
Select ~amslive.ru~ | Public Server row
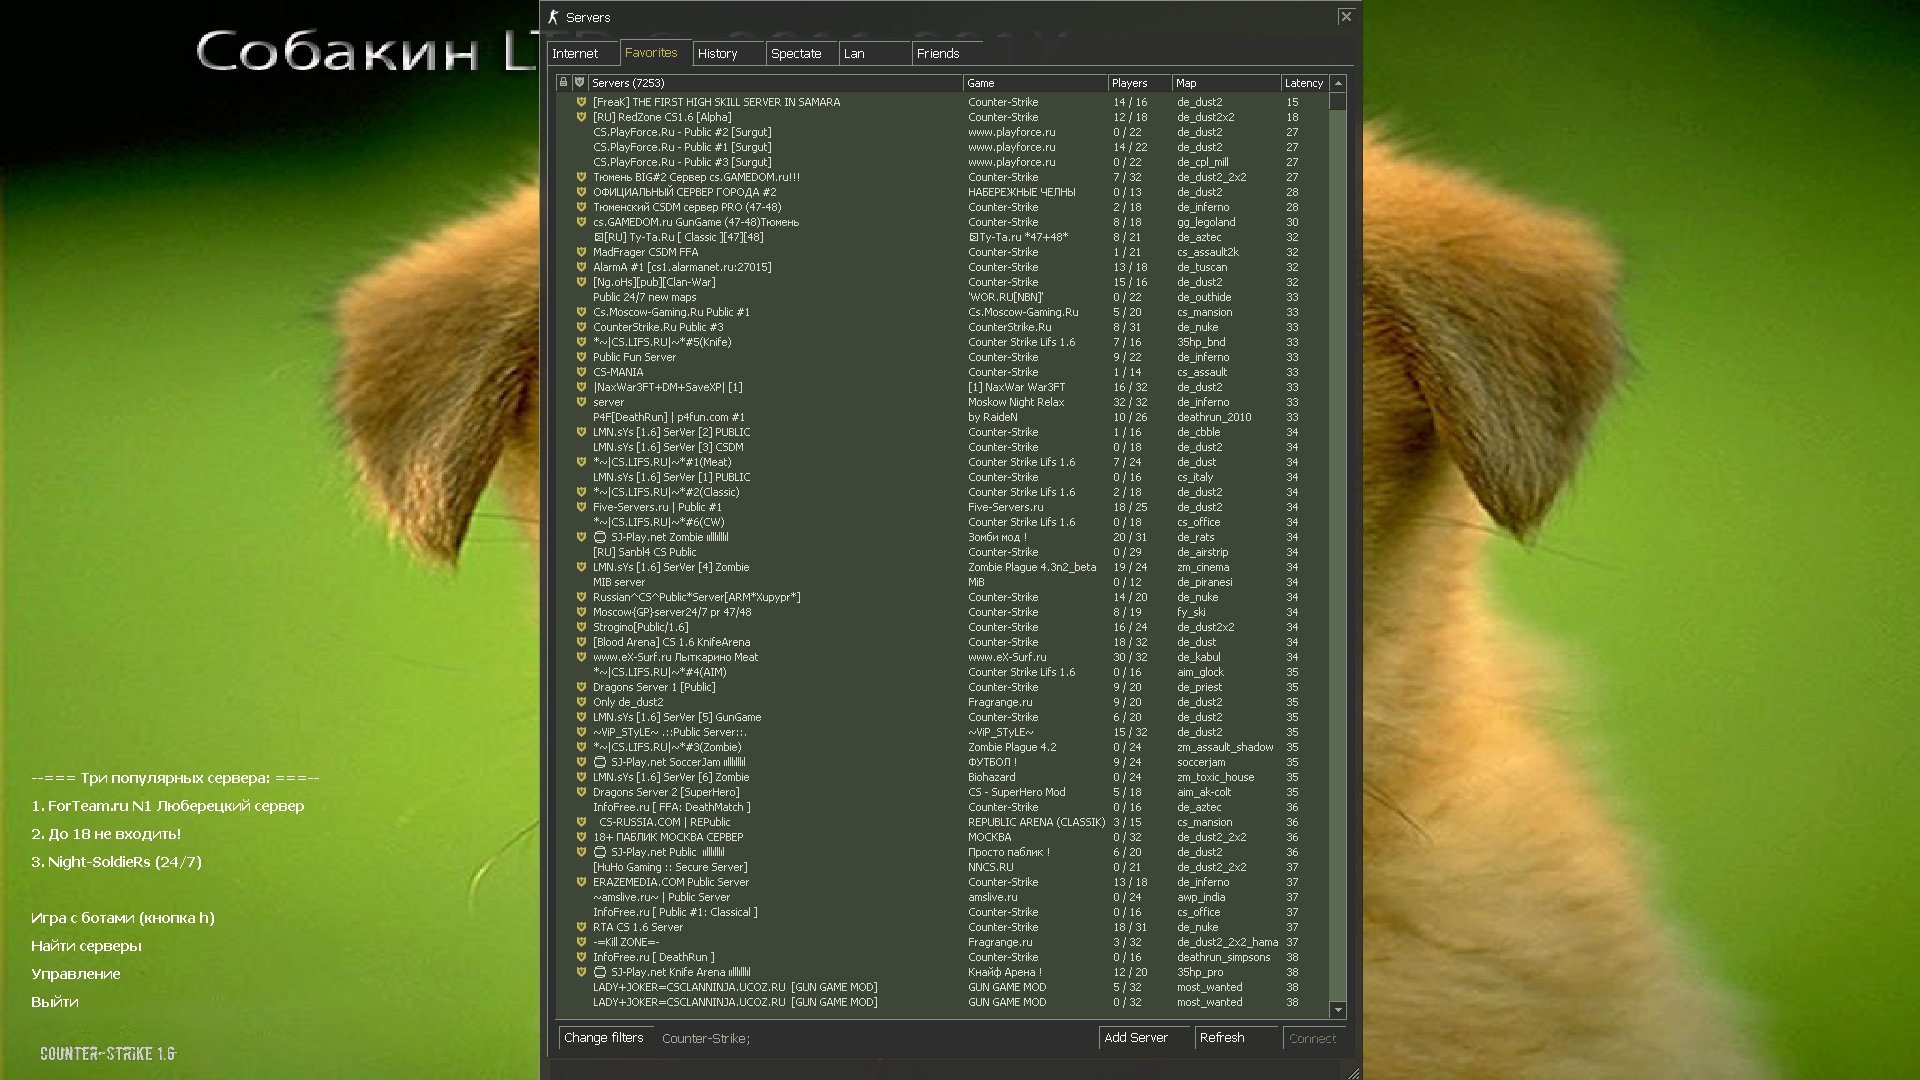pos(942,897)
